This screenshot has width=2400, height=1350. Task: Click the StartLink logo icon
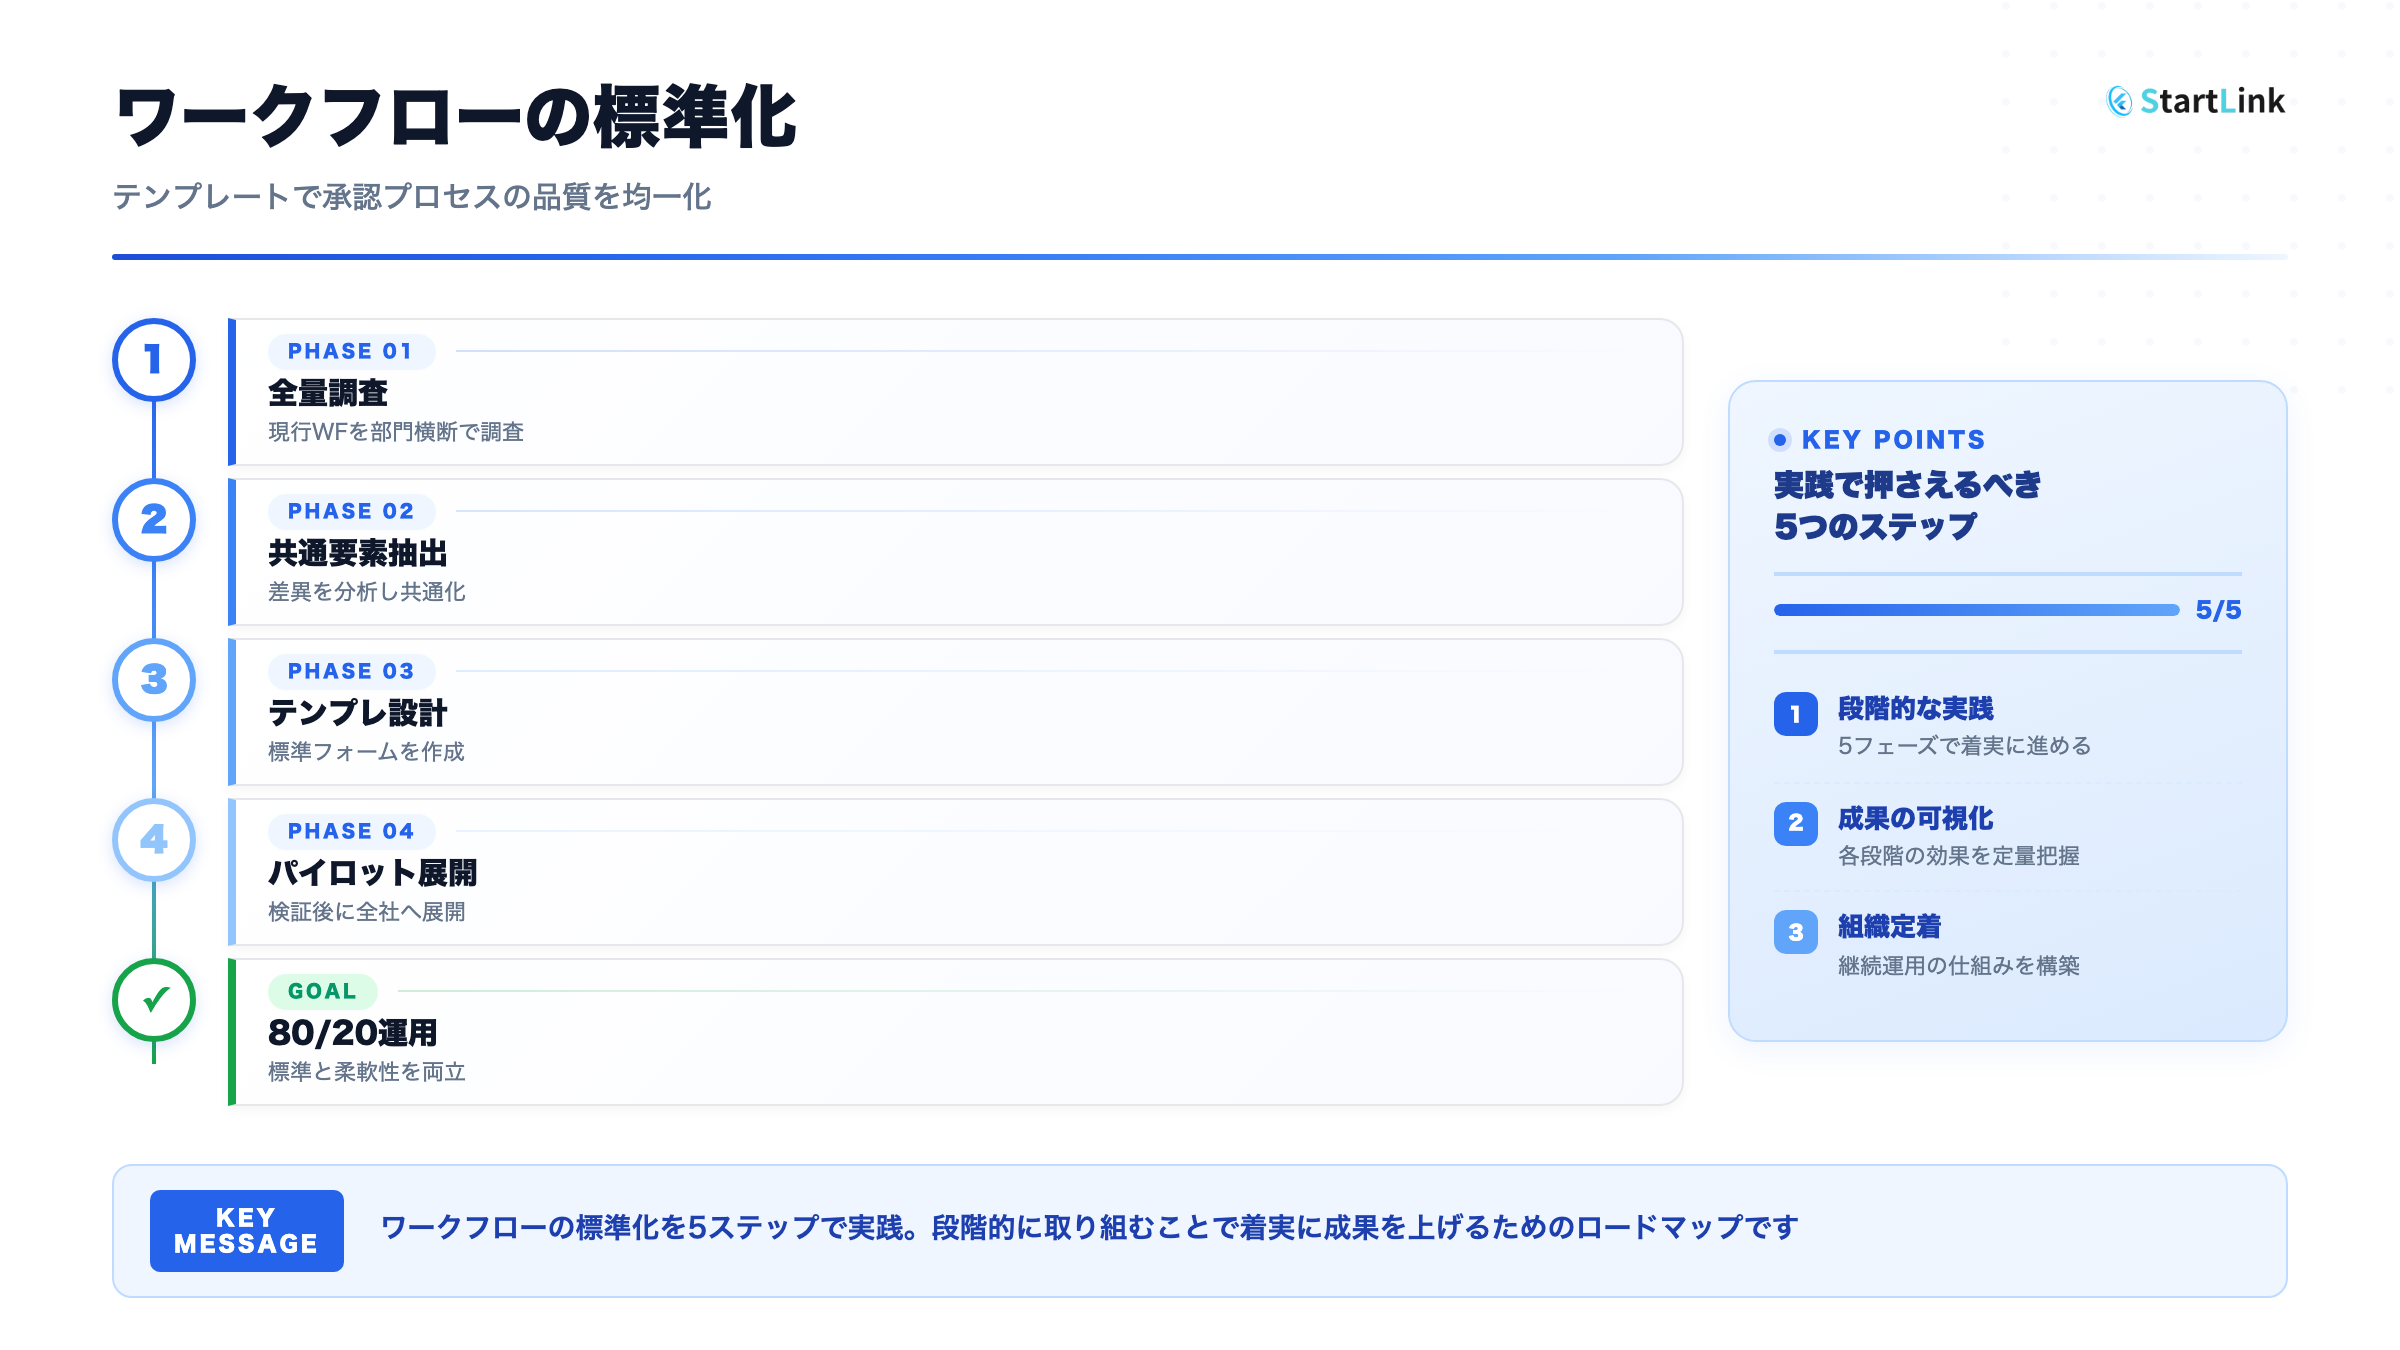pyautogui.click(x=2119, y=101)
